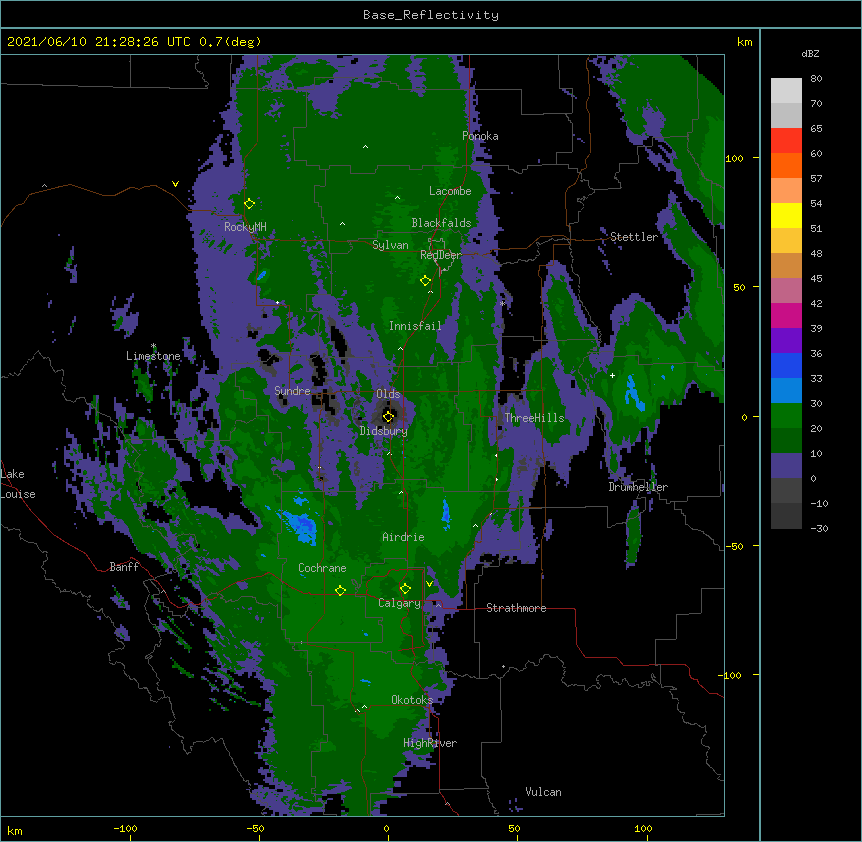Click the 100 tick on vertical km axis
Viewport: 862px width, 842px height.
click(x=734, y=158)
